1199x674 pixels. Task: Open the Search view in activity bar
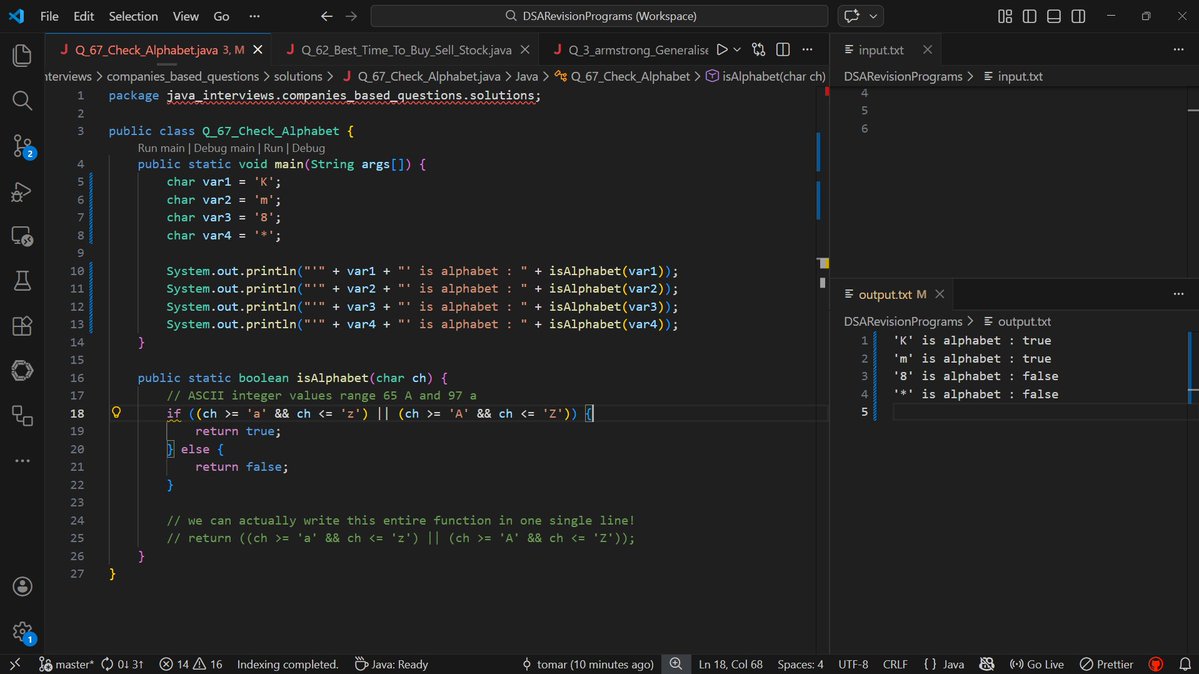point(22,100)
